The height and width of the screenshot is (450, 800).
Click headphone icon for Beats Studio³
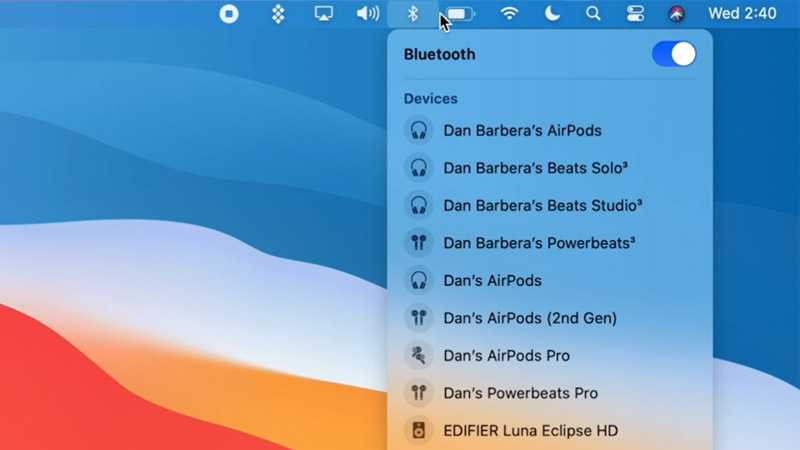[x=419, y=205]
